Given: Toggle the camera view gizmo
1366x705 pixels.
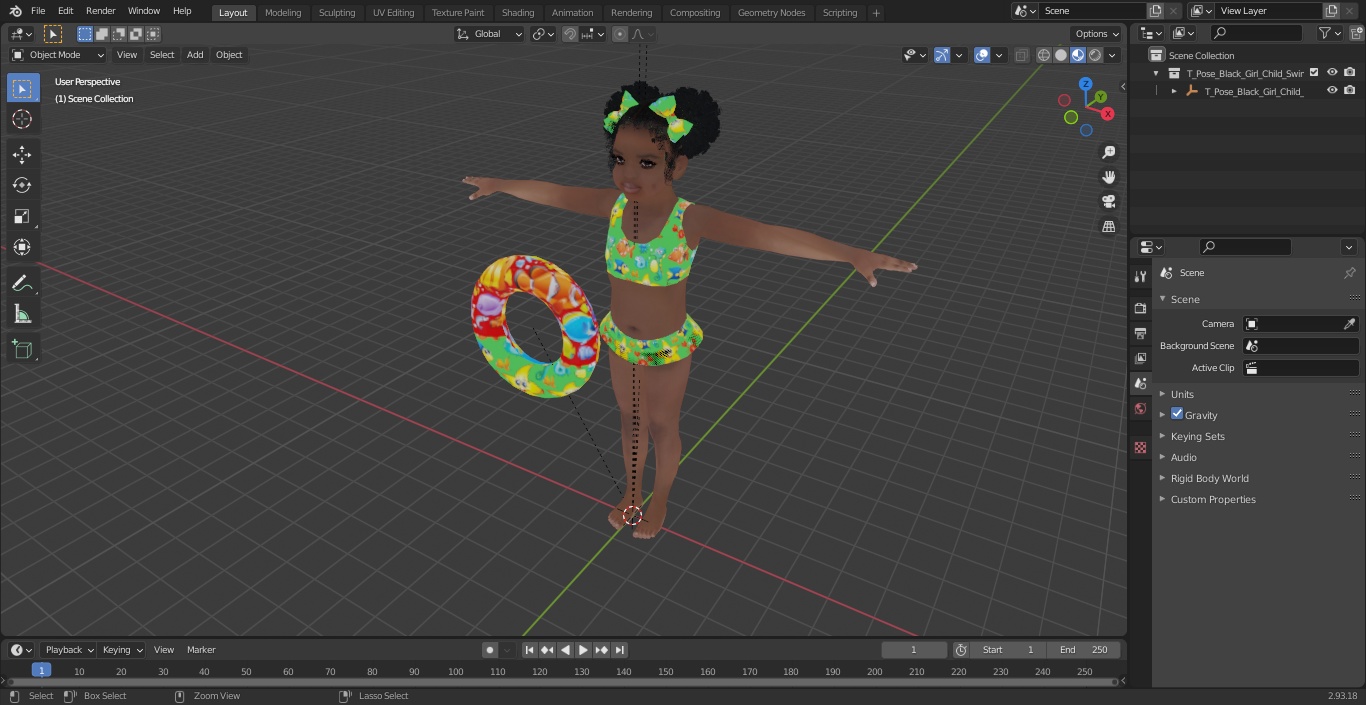Looking at the screenshot, I should coord(1108,201).
